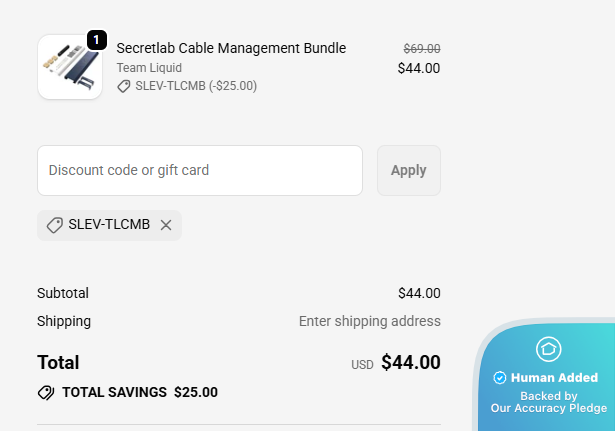Click the tag icon inside the SLEV-TLCMB chip
This screenshot has width=615, height=431.
(x=55, y=225)
